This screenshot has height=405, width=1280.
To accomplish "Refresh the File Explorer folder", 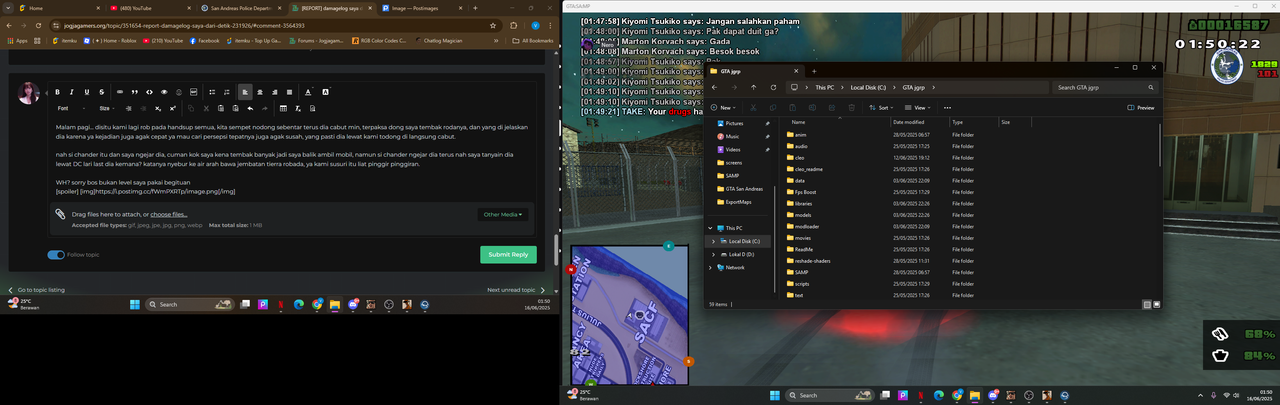I will (773, 87).
